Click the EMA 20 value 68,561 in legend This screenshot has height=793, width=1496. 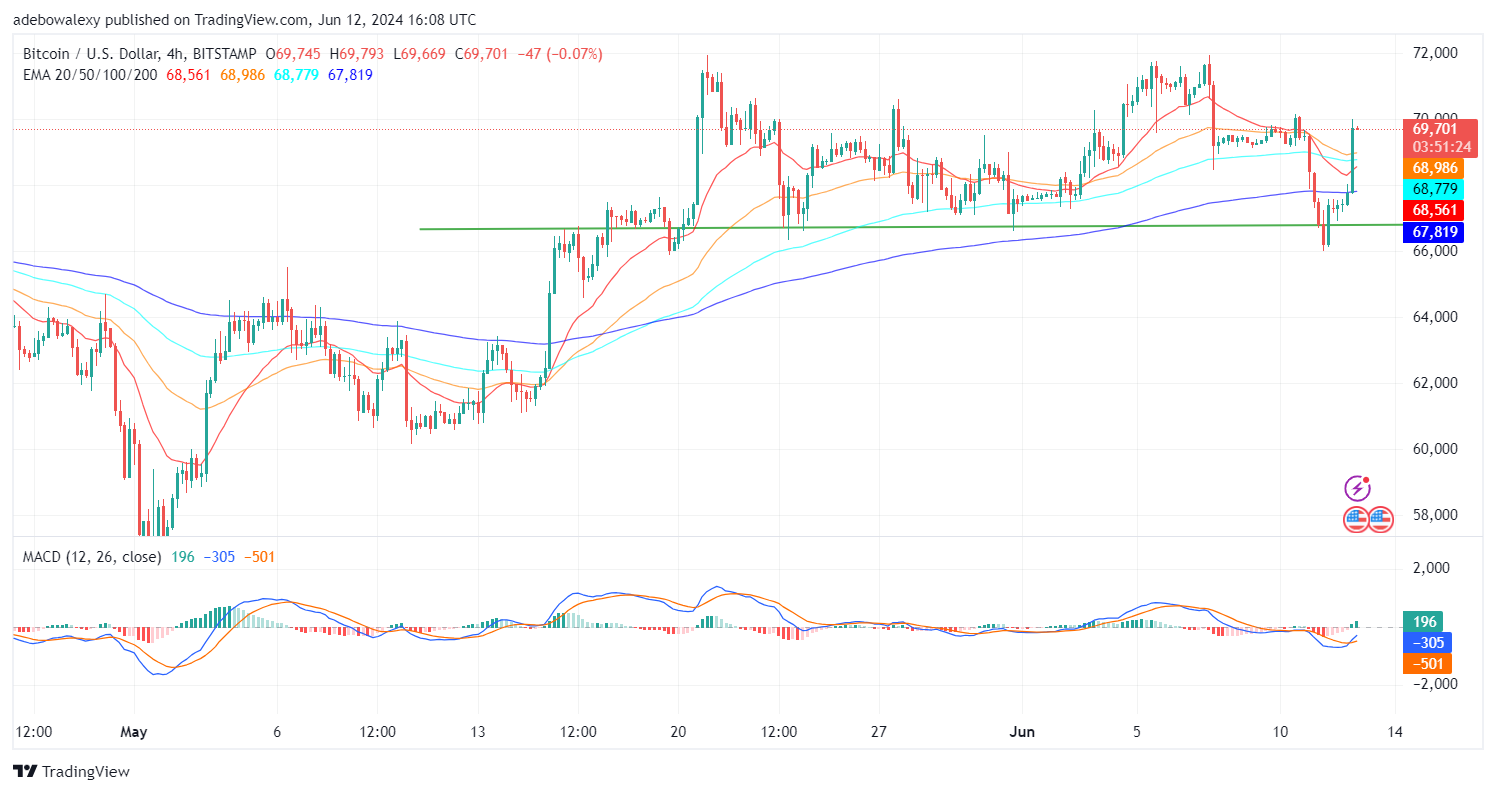coord(188,75)
